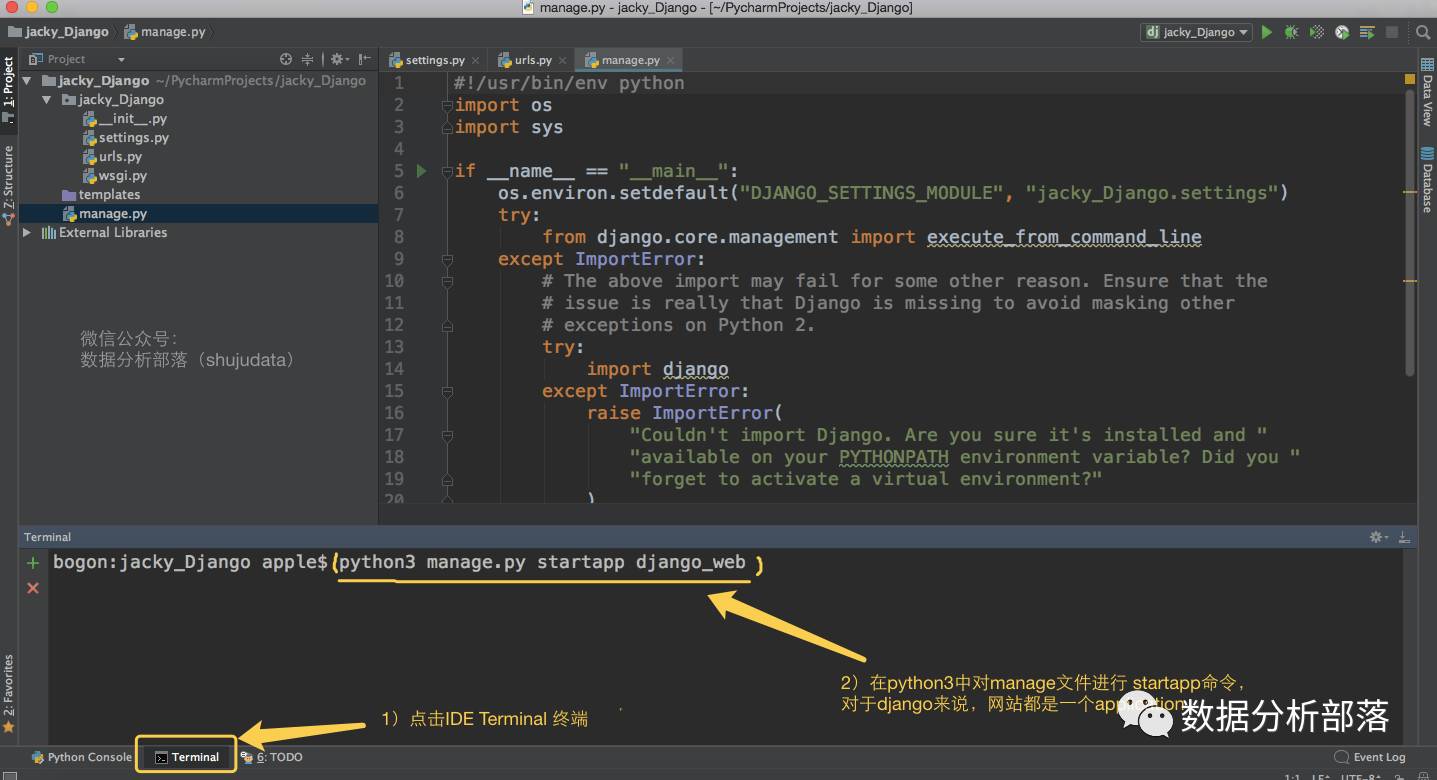Hide the Terminal panel icon
1437x780 pixels.
[x=1405, y=537]
